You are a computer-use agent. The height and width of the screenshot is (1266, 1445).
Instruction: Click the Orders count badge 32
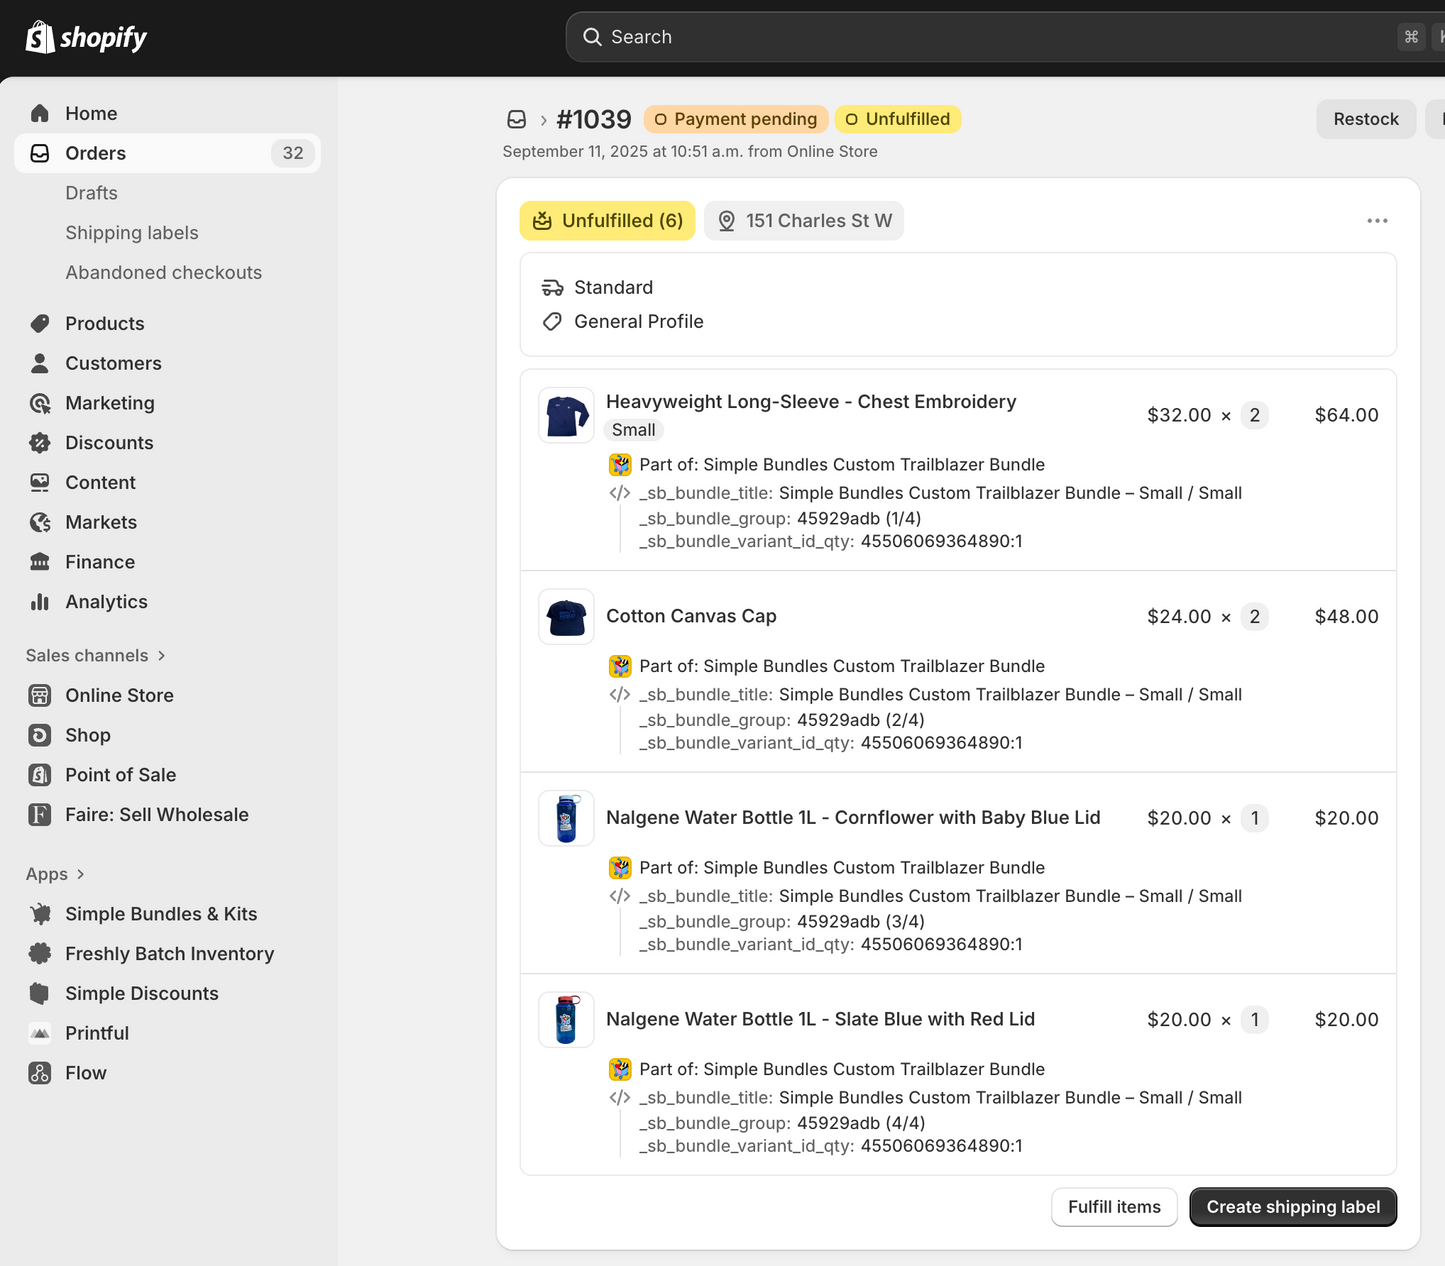click(x=293, y=153)
